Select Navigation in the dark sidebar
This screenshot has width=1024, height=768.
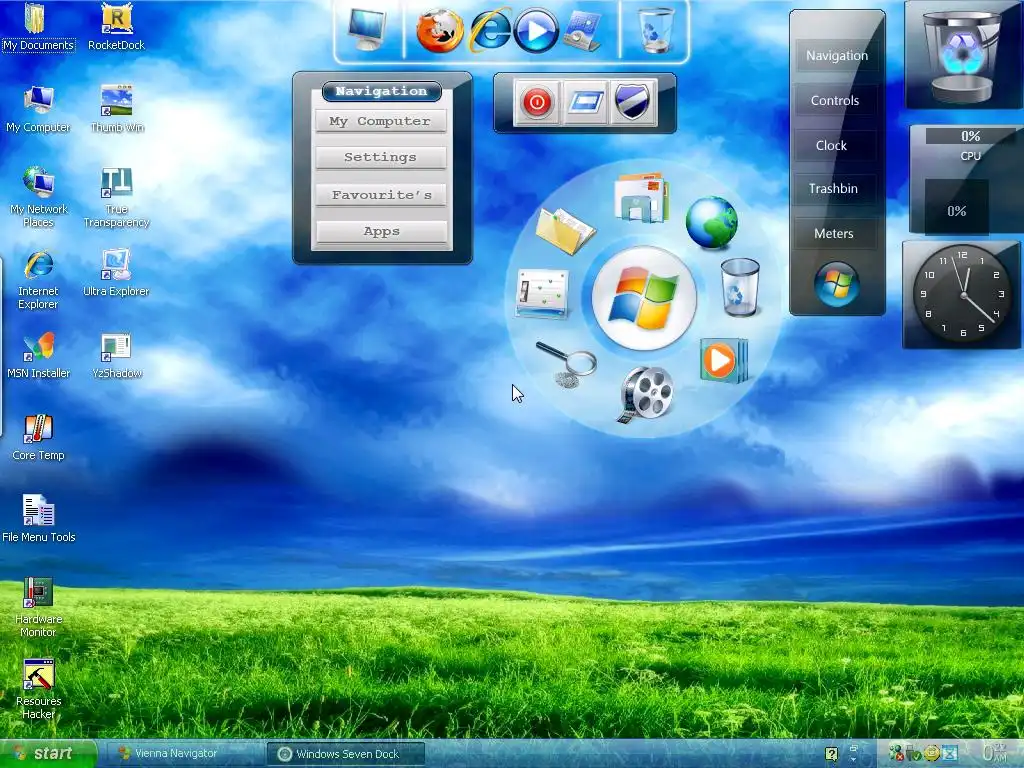click(x=837, y=56)
